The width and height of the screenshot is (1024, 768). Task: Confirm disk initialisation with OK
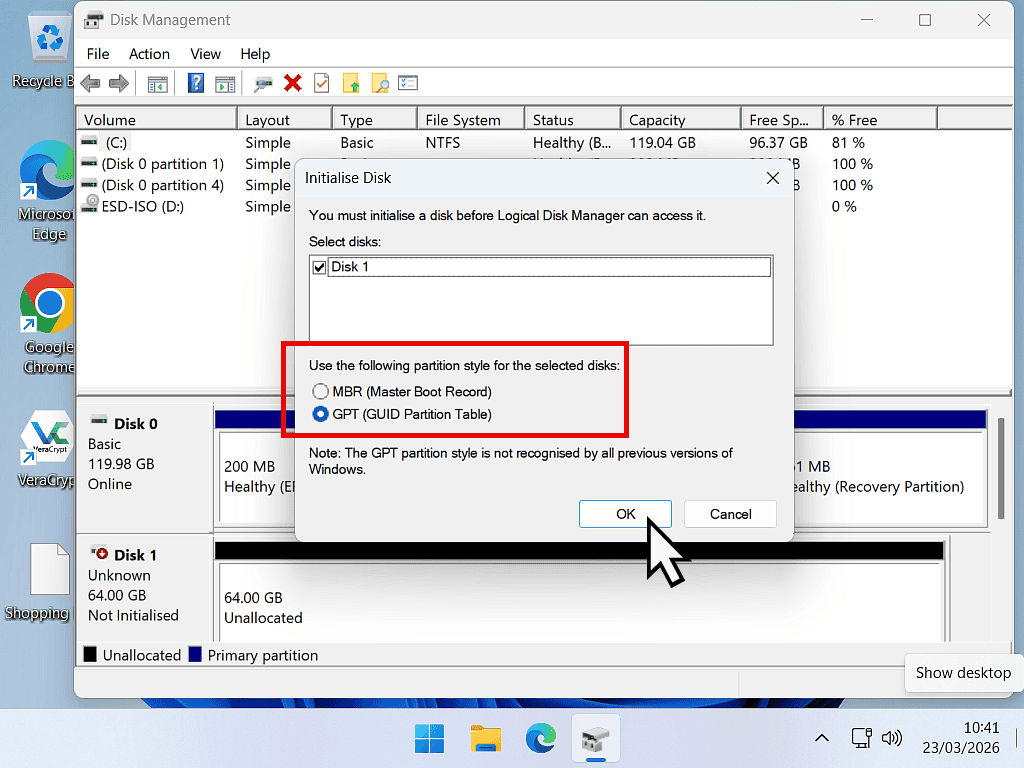(x=625, y=513)
